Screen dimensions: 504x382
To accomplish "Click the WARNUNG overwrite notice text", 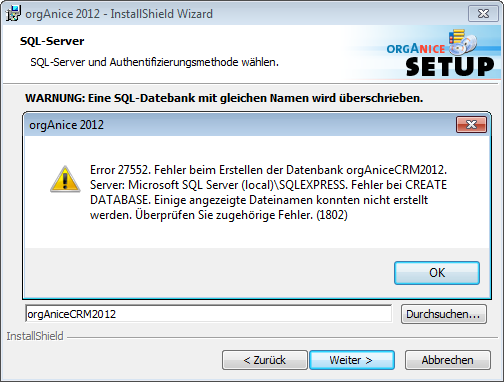I will coord(224,98).
